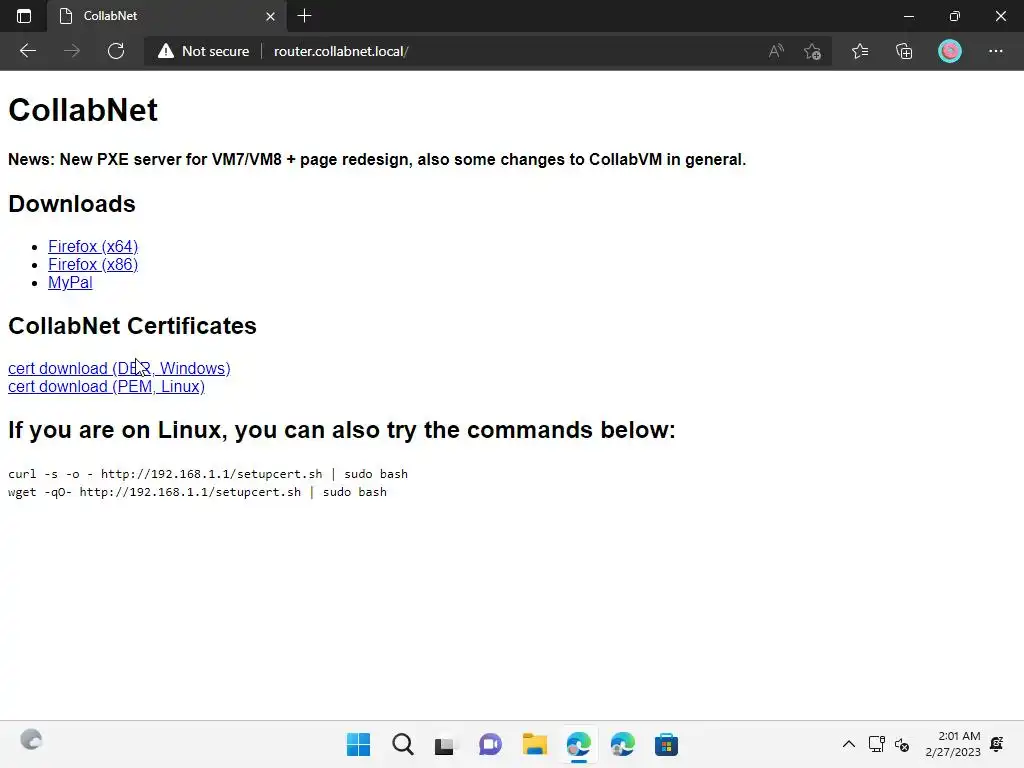Select the CollabNet browser tab
This screenshot has height=768, width=1024.
click(167, 16)
